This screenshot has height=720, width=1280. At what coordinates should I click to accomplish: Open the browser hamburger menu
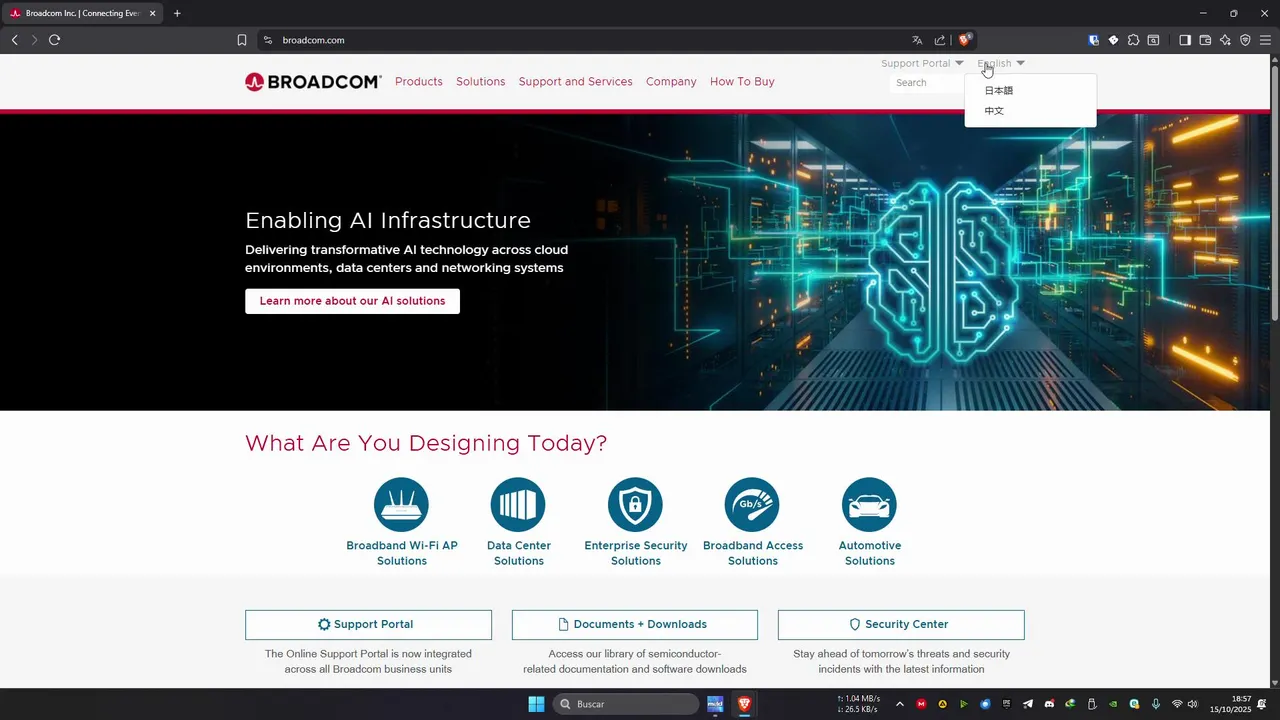tap(1265, 40)
